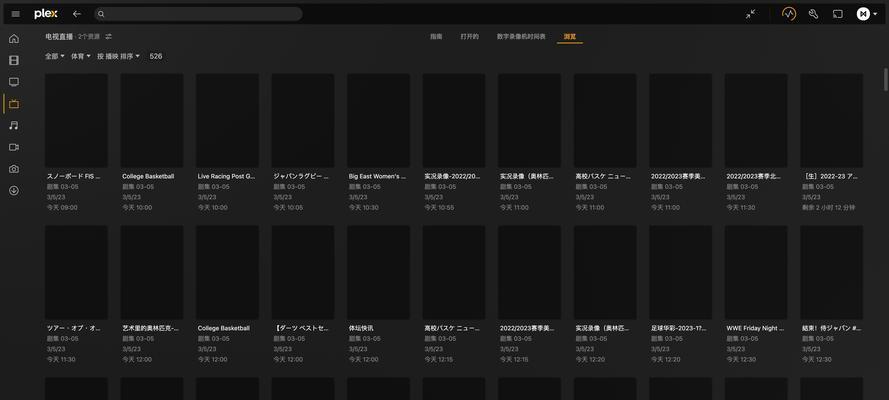
Task: Click the 电视直播 heading
Action: tap(59, 36)
